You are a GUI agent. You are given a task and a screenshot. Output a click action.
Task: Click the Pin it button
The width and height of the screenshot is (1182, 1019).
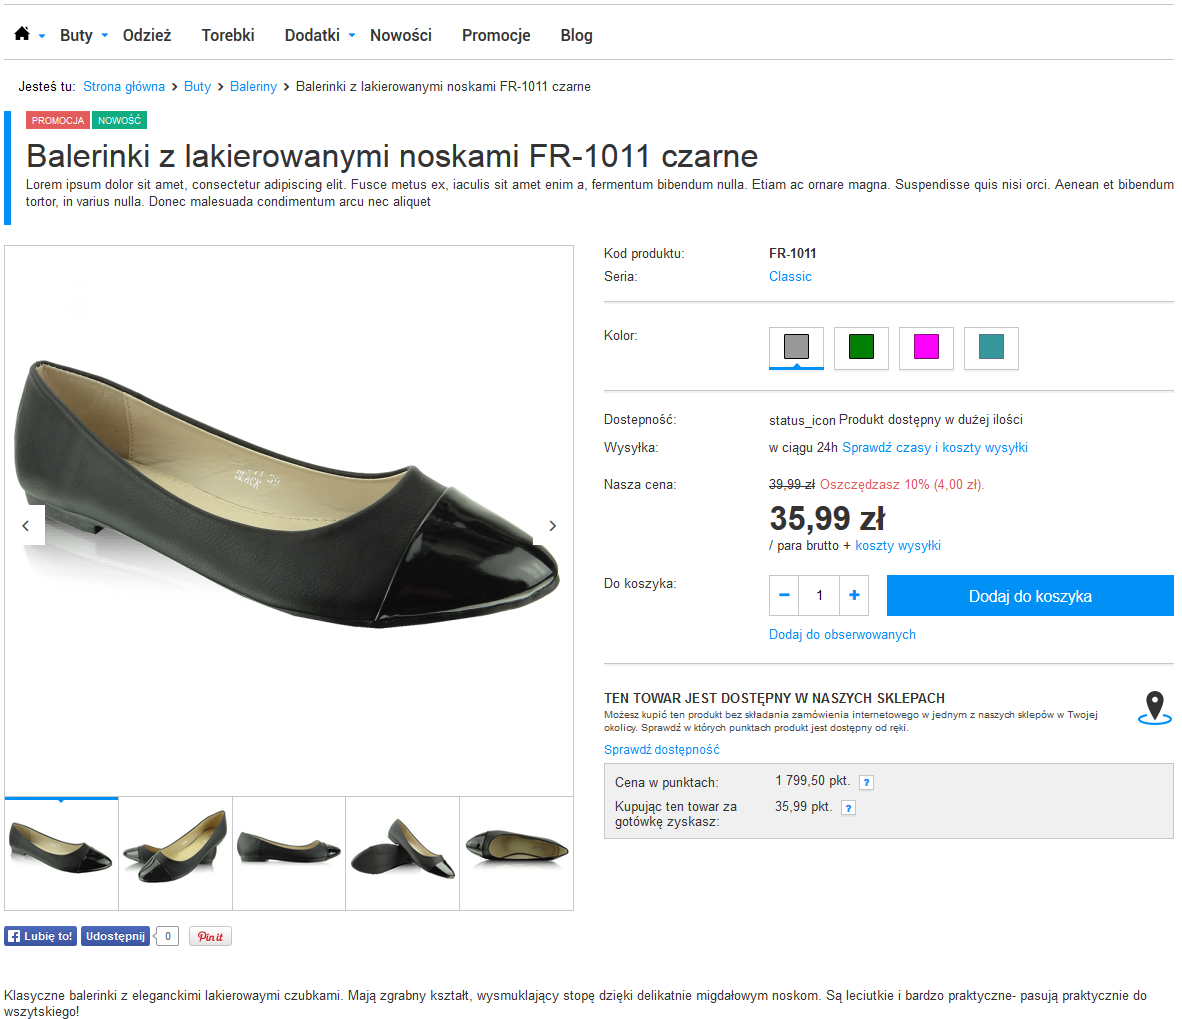(210, 936)
